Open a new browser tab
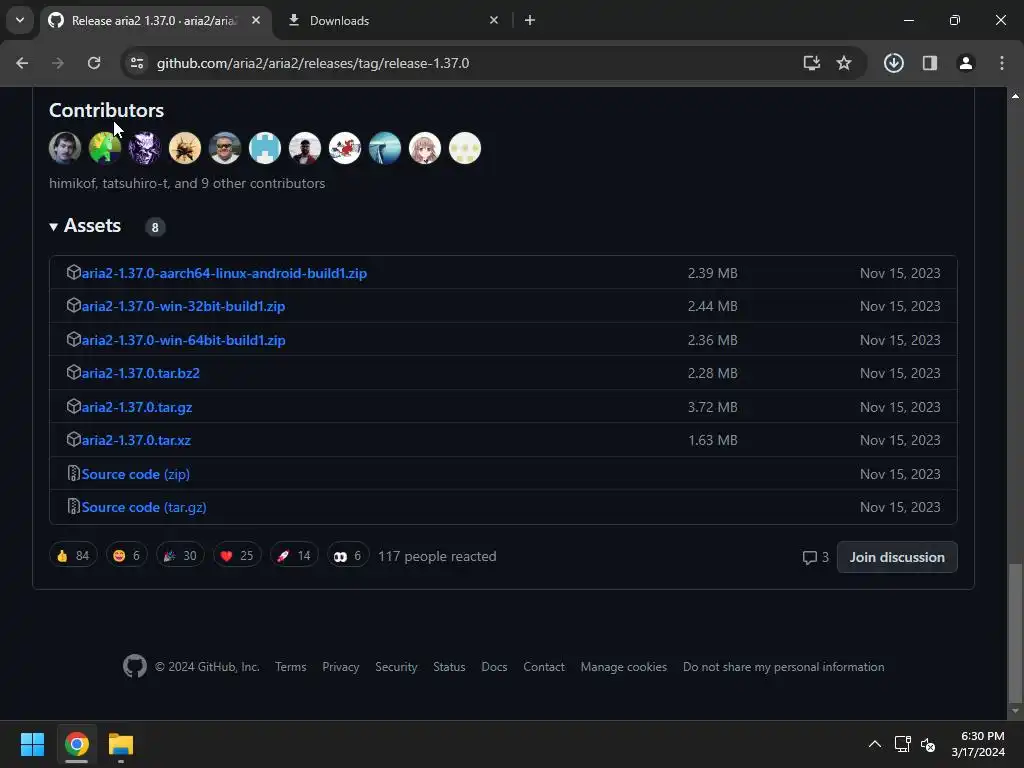The image size is (1024, 768). pos(530,20)
